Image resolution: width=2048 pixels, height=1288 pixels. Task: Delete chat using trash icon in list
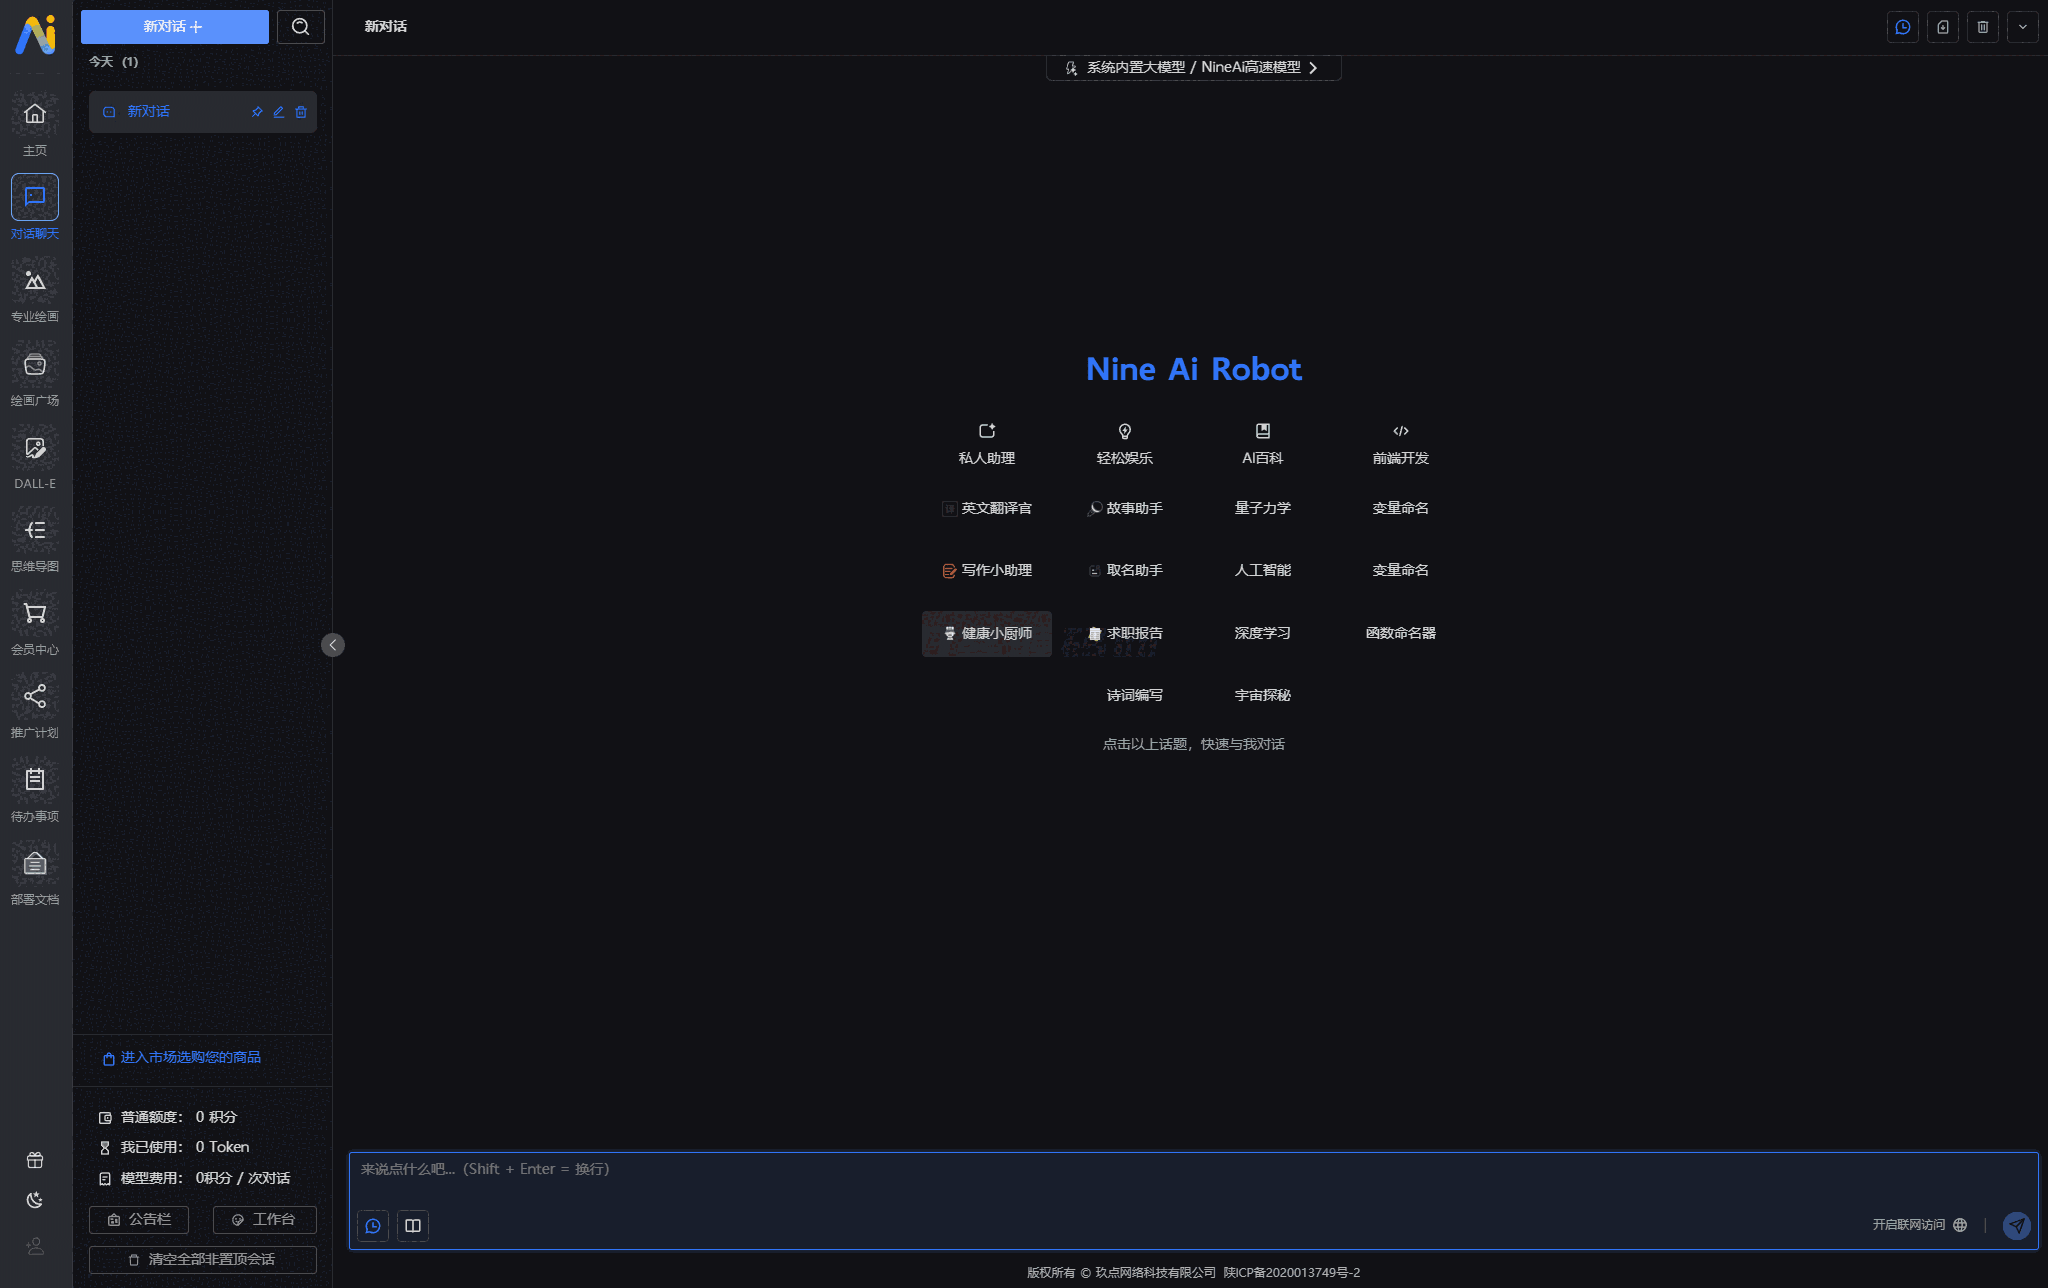coord(301,112)
